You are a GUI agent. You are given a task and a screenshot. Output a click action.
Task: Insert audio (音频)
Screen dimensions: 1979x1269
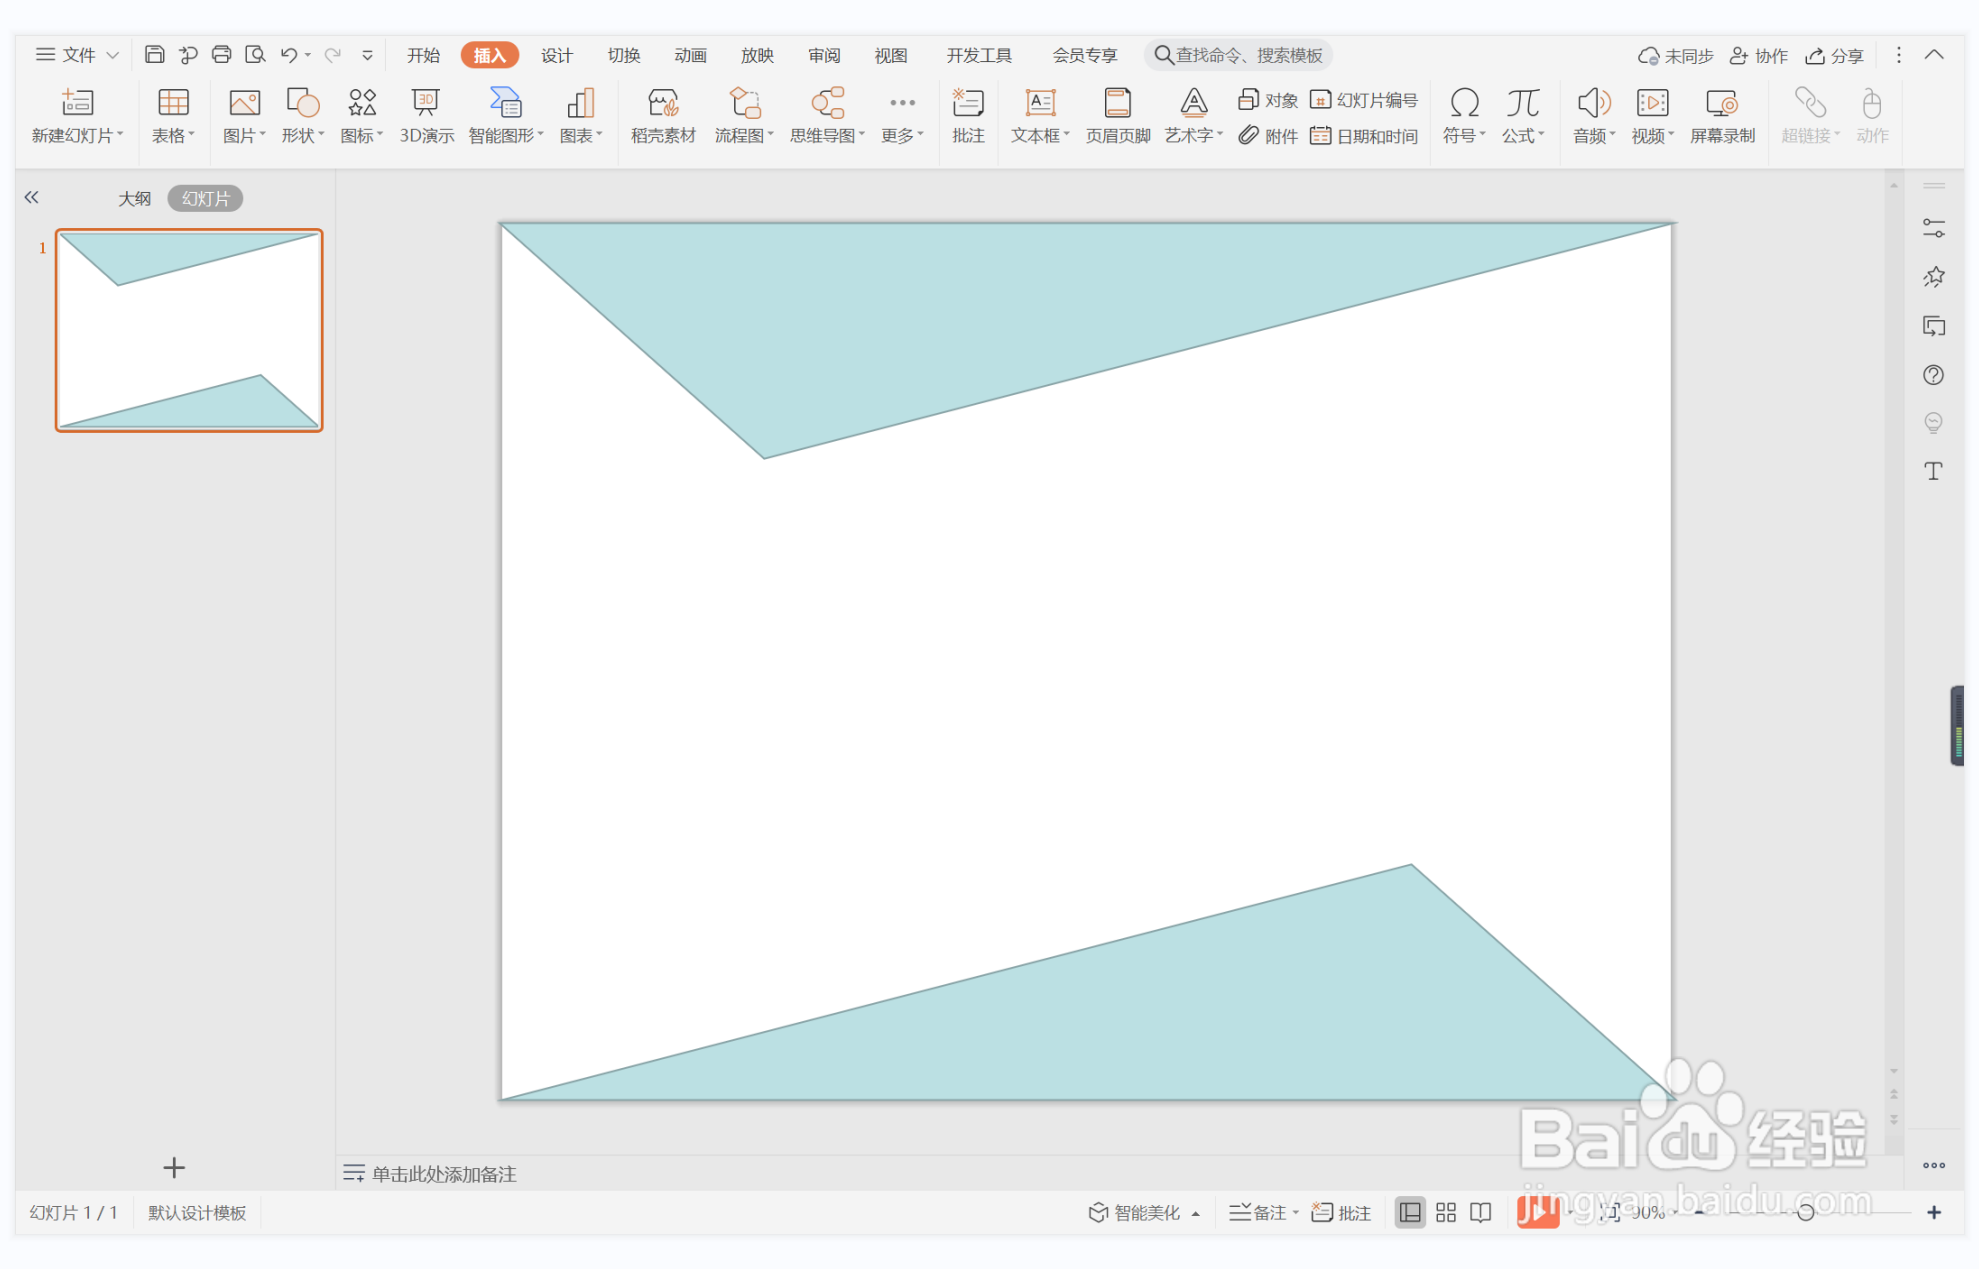(x=1594, y=116)
